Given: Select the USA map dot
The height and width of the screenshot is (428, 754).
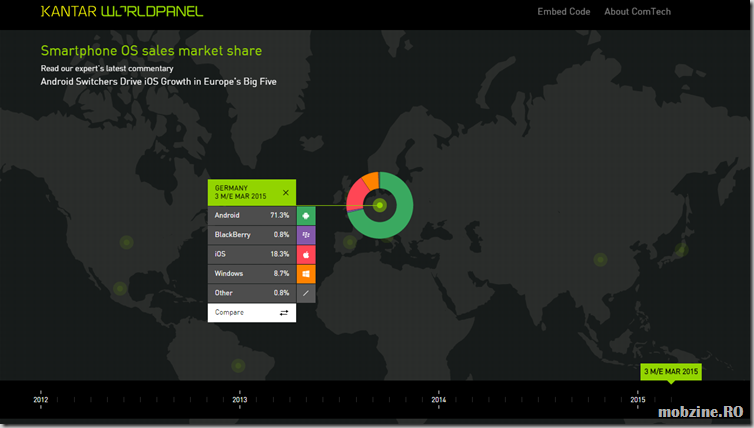Looking at the screenshot, I should (x=126, y=242).
